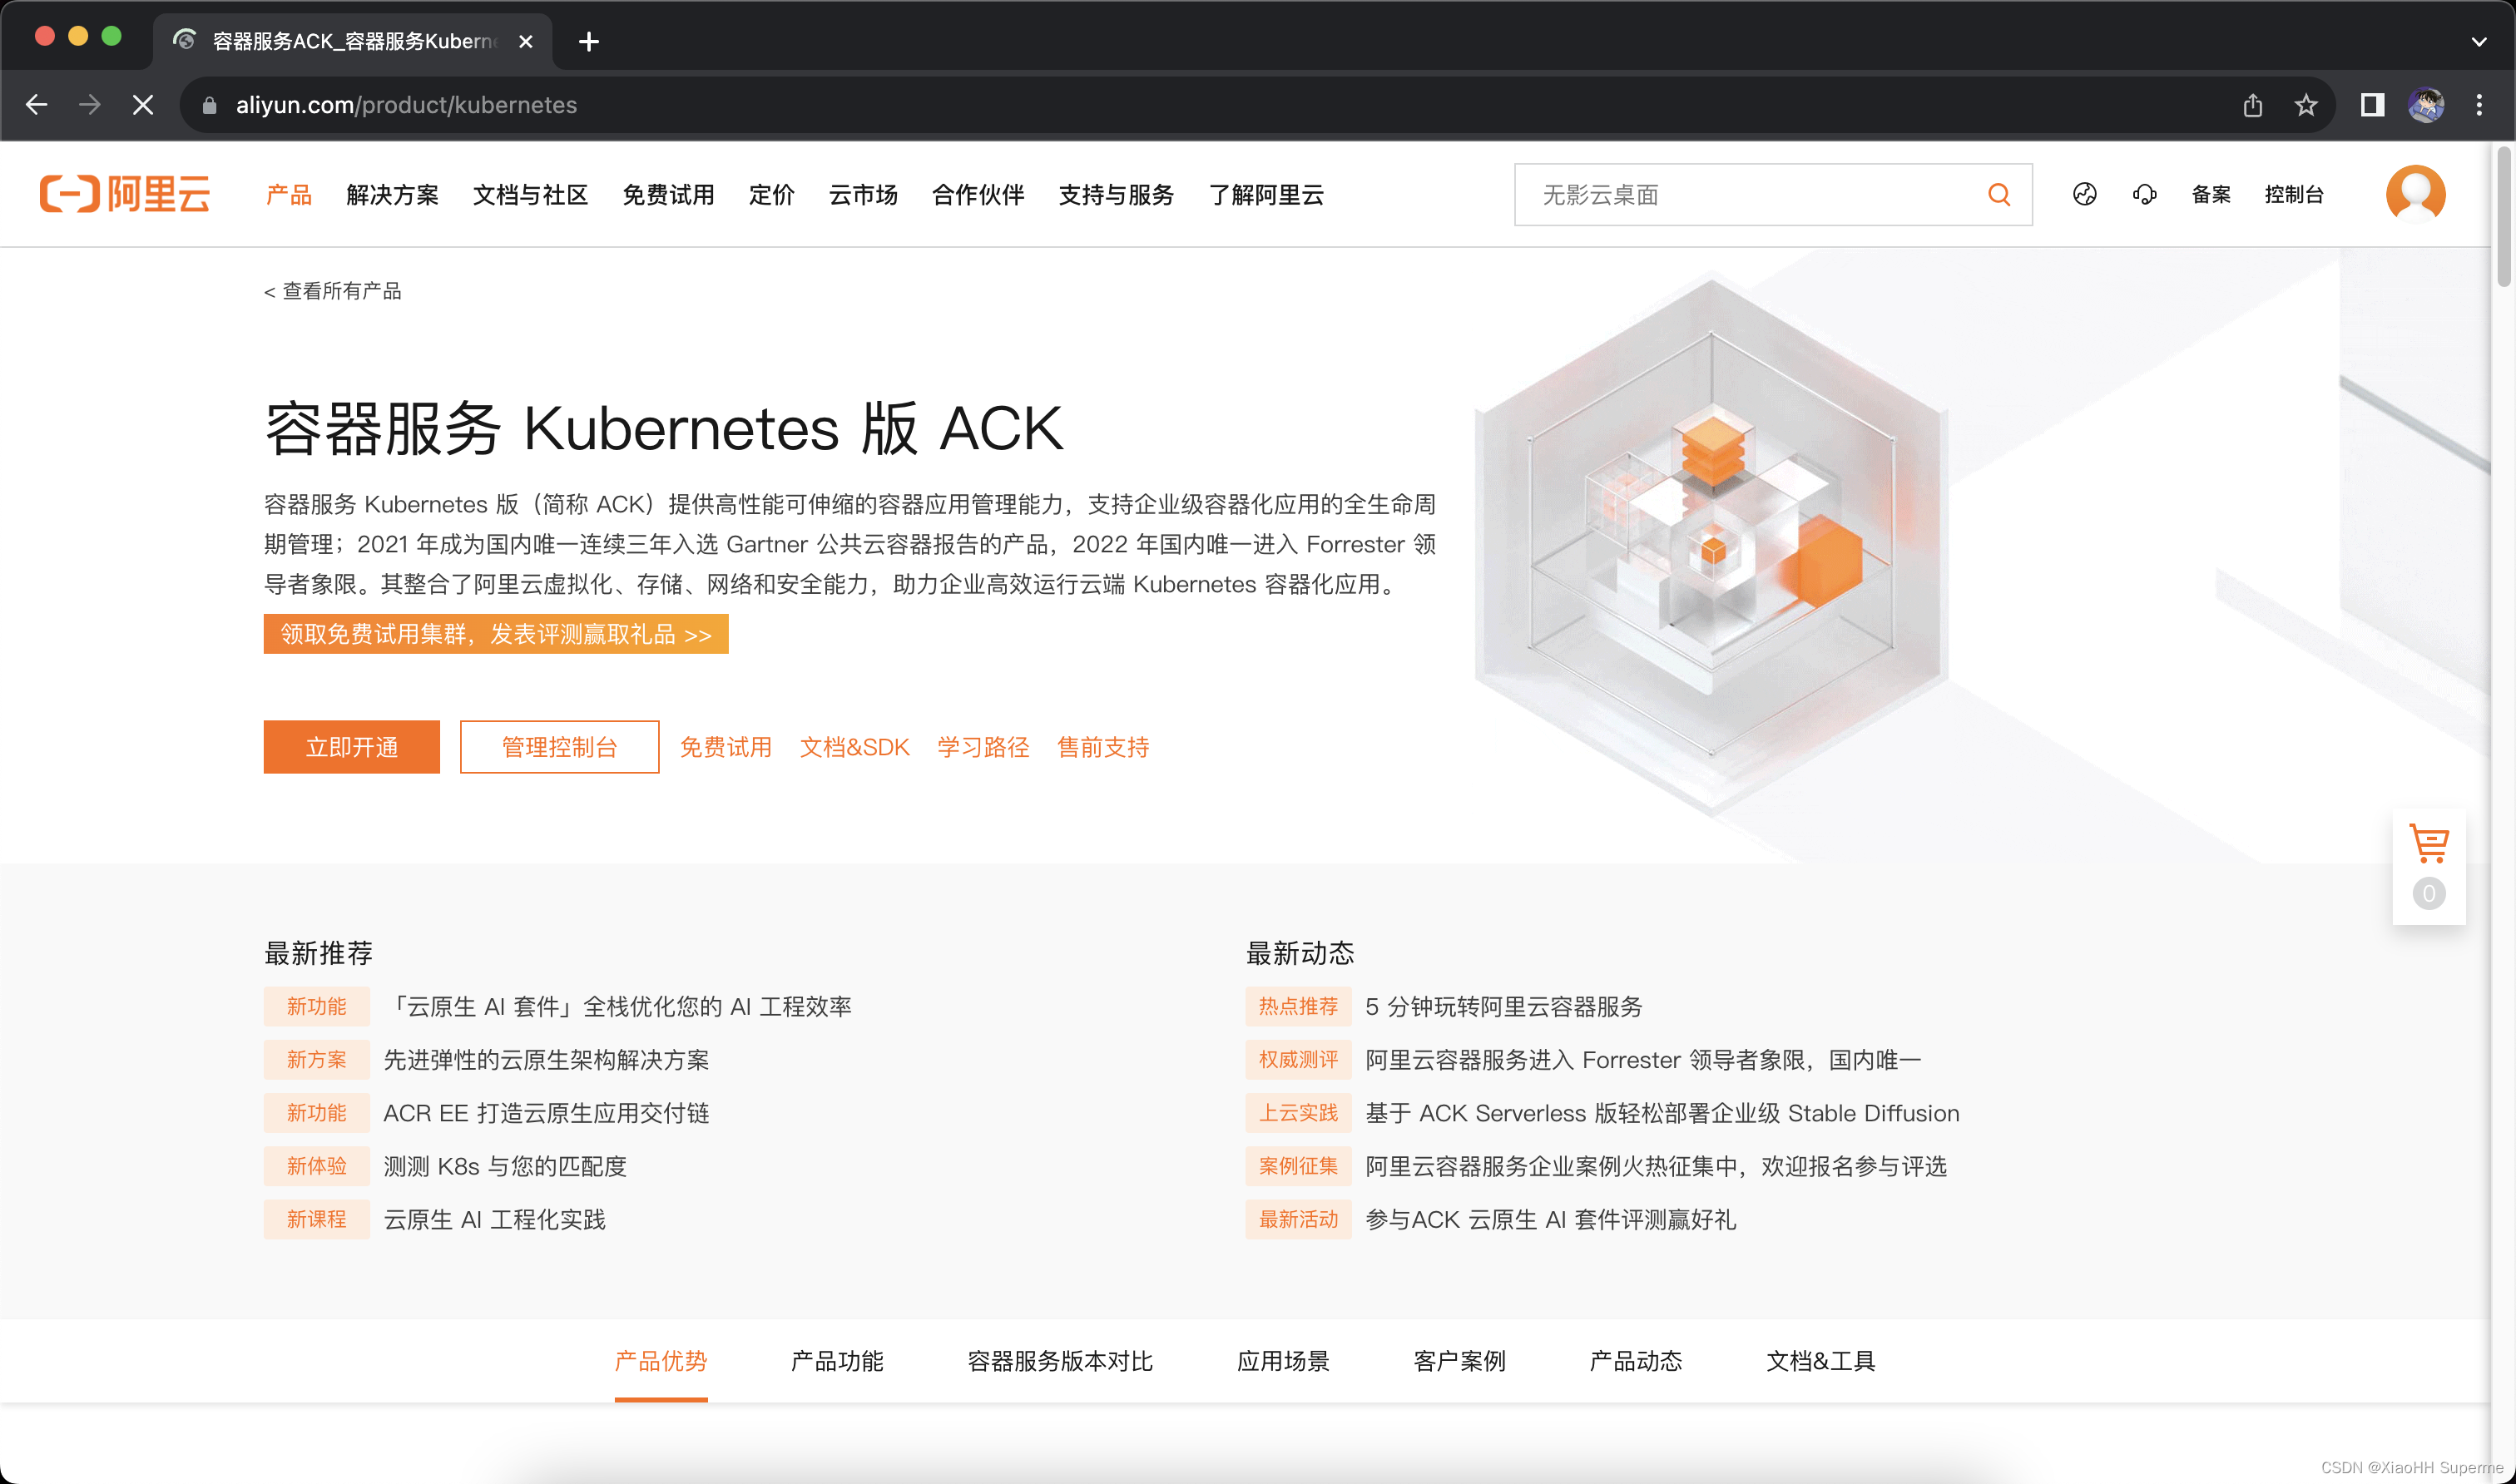Click 立即开通 button
2516x1484 pixels.
[x=352, y=747]
